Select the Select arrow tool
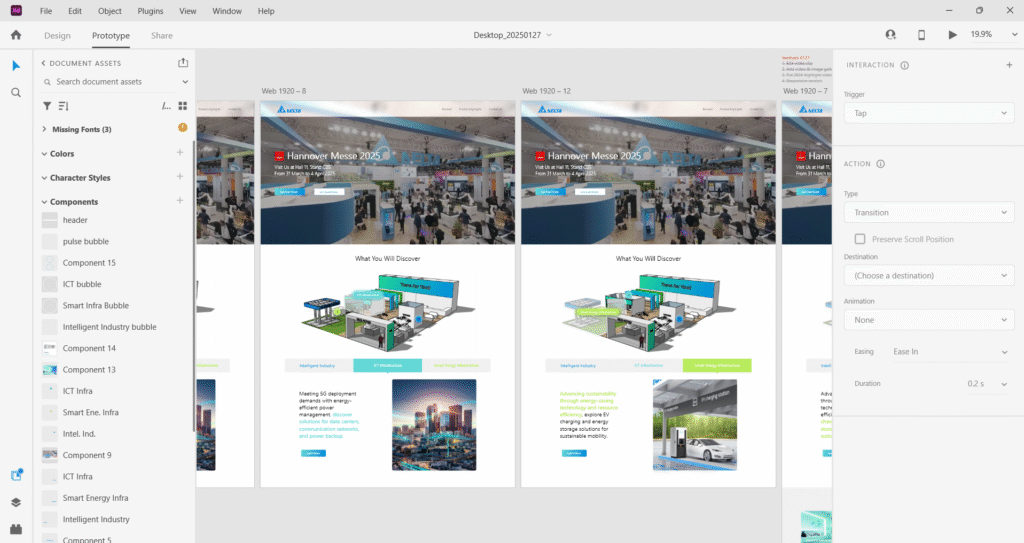The height and width of the screenshot is (543, 1024). click(16, 66)
